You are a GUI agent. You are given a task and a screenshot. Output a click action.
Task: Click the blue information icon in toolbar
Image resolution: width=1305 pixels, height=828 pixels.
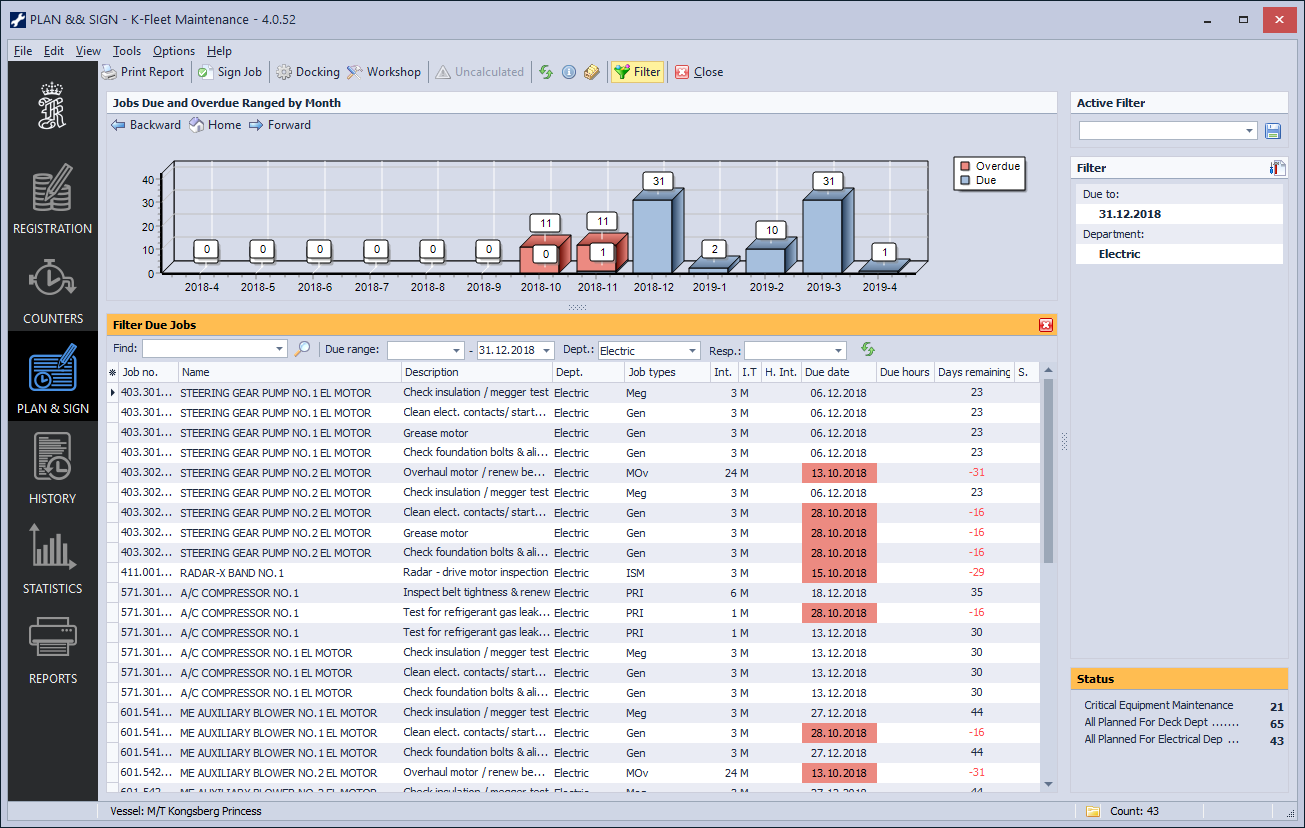tap(569, 72)
